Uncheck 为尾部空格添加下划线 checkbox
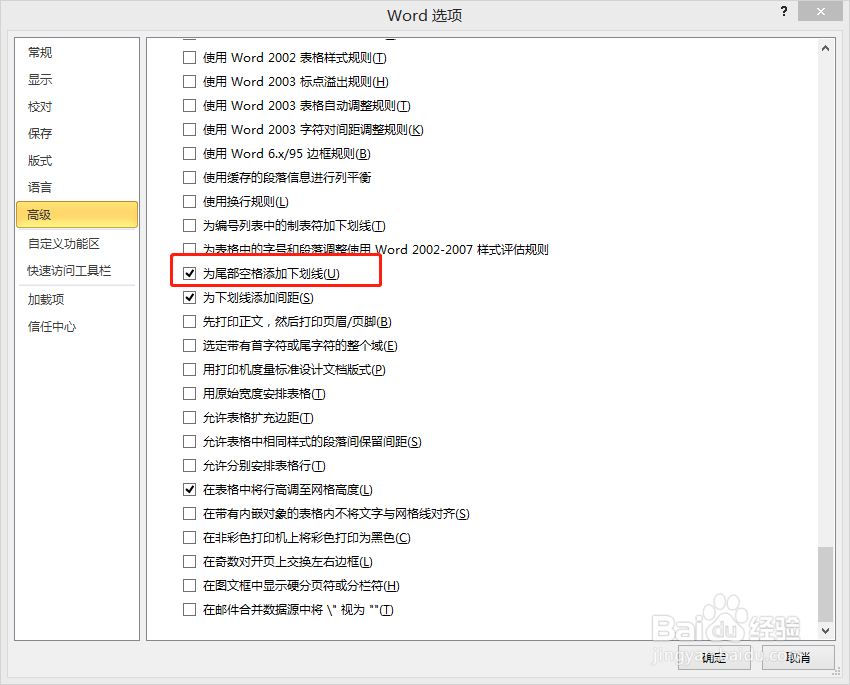850x685 pixels. 189,274
